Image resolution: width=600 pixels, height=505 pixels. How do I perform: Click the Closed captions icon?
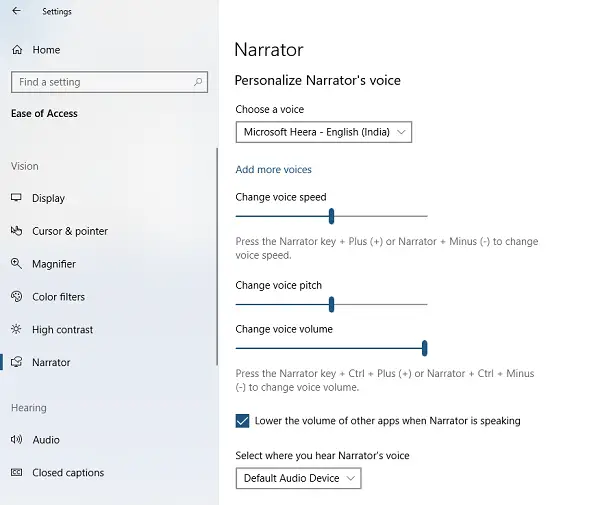point(16,473)
